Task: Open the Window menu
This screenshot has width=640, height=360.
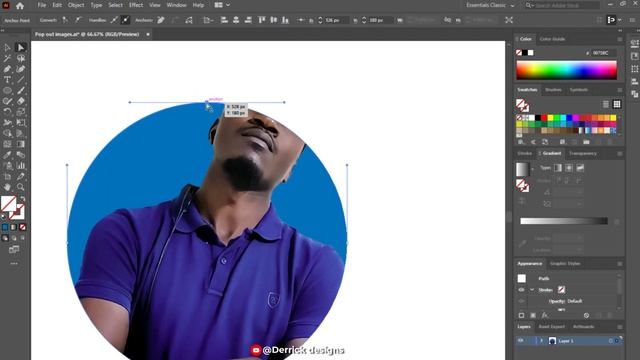Action: pyautogui.click(x=176, y=5)
